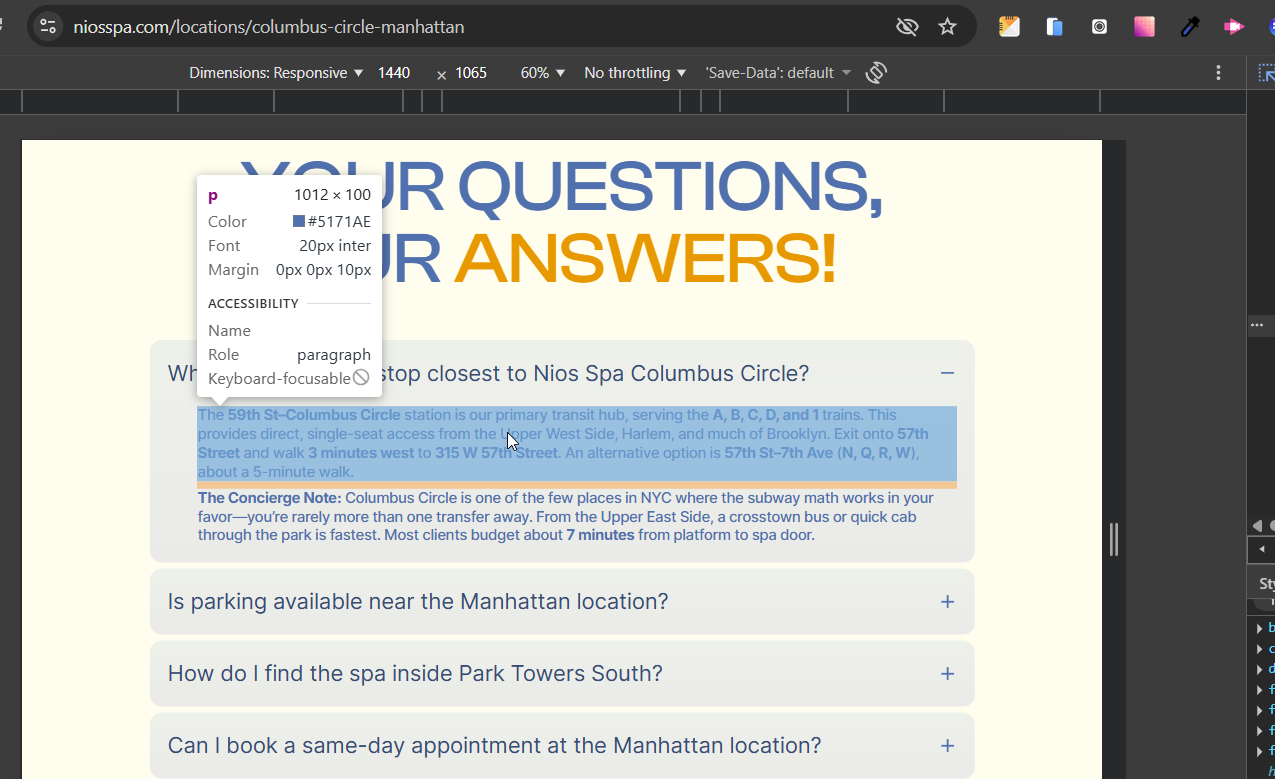Click the crossed-out eye icon in address bar
1275x779 pixels.
[907, 27]
